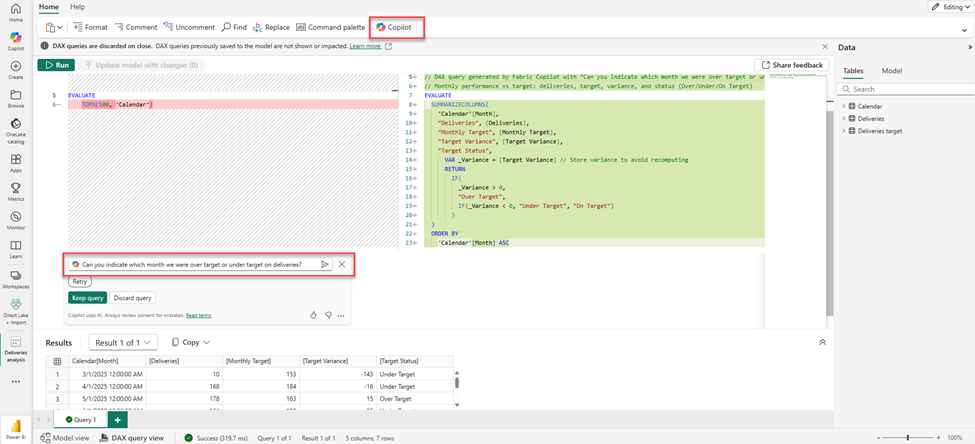Click the thumbs up feedback icon
Viewport: 975px width, 444px height.
click(313, 315)
